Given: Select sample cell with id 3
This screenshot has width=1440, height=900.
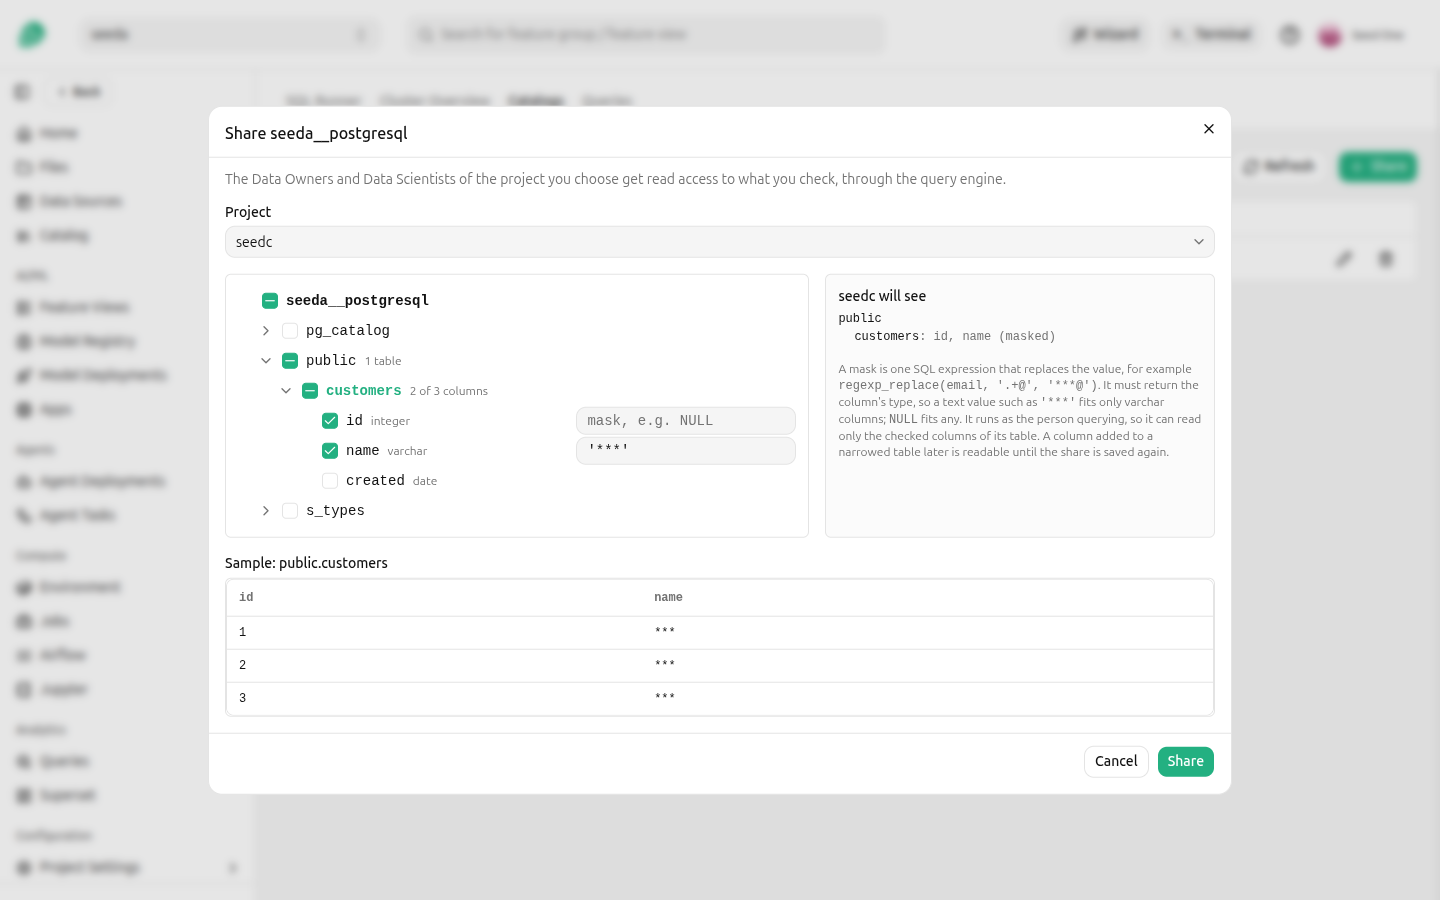Looking at the screenshot, I should click(243, 699).
